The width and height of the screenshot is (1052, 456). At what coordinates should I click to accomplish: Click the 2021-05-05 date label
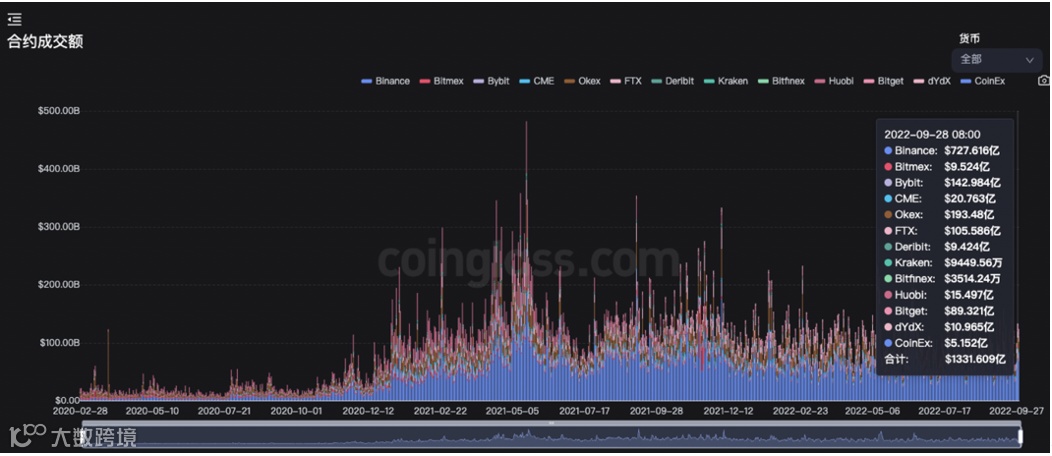coord(513,410)
